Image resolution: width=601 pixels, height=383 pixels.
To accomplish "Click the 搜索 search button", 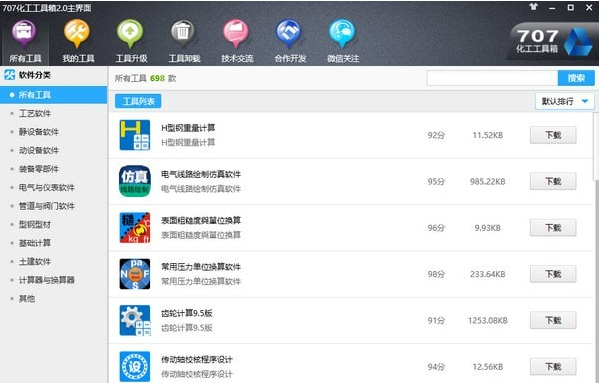I will (576, 78).
